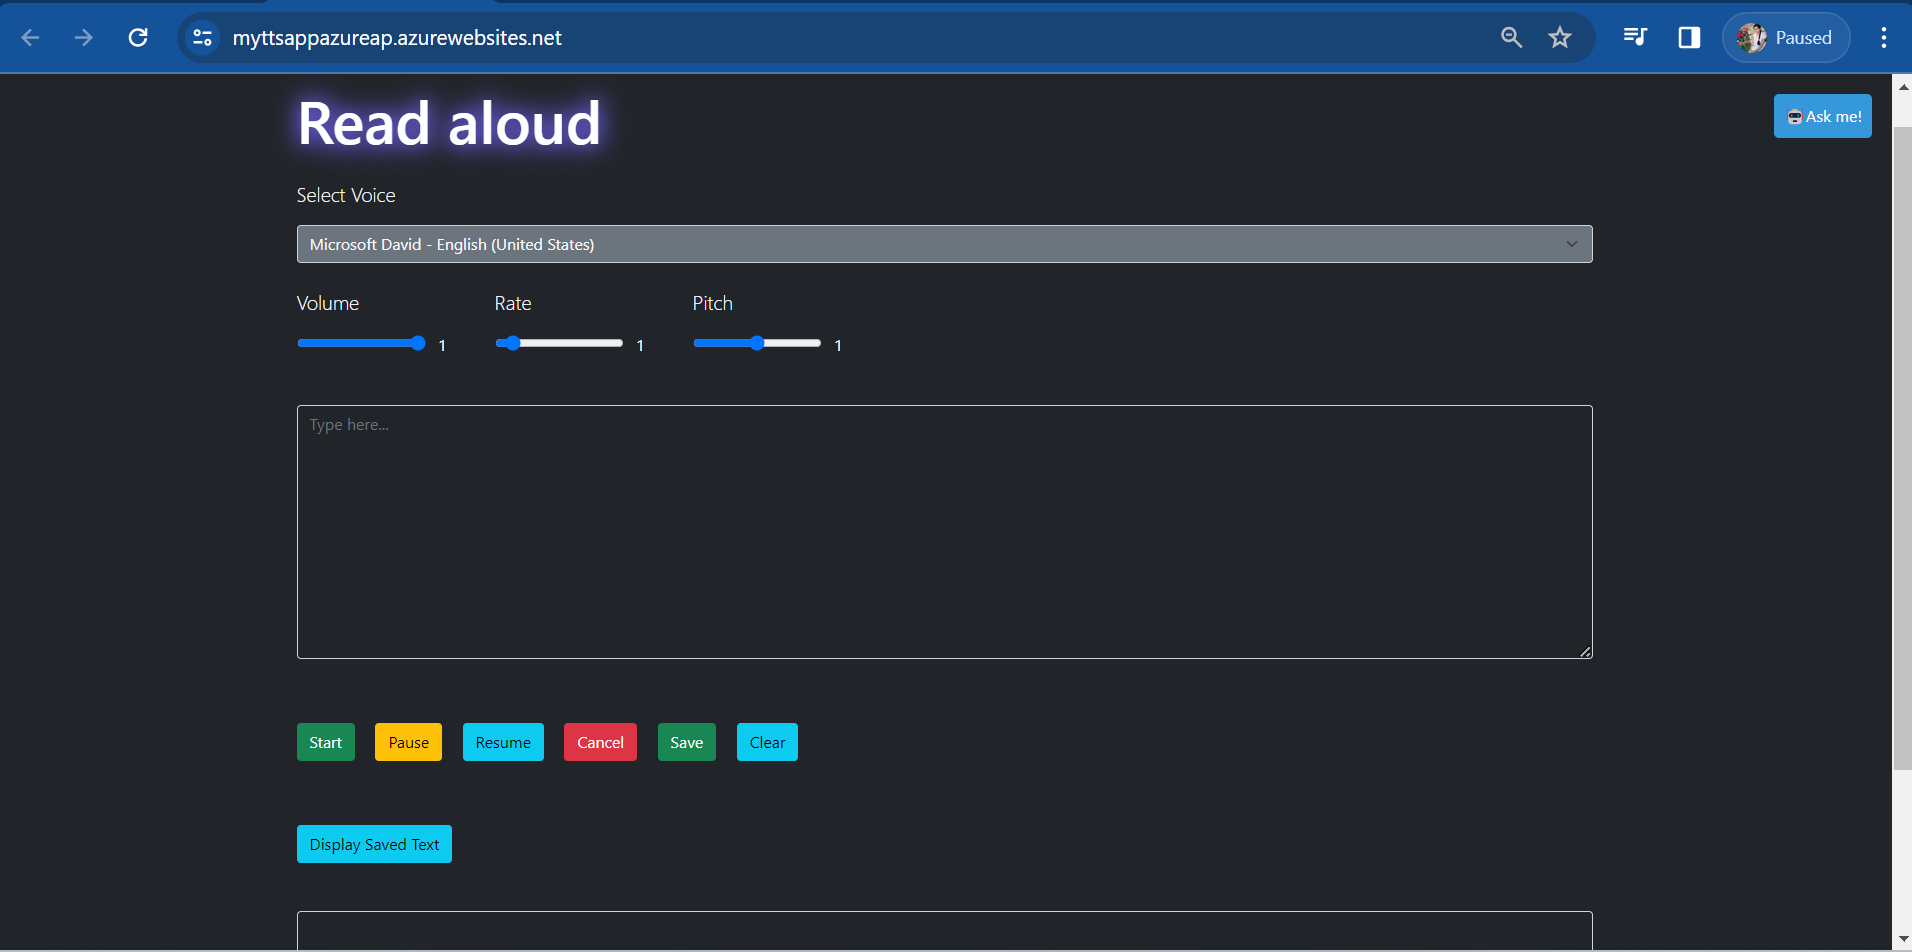1912x952 pixels.
Task: Open the browser side panel icon
Action: 1689,38
